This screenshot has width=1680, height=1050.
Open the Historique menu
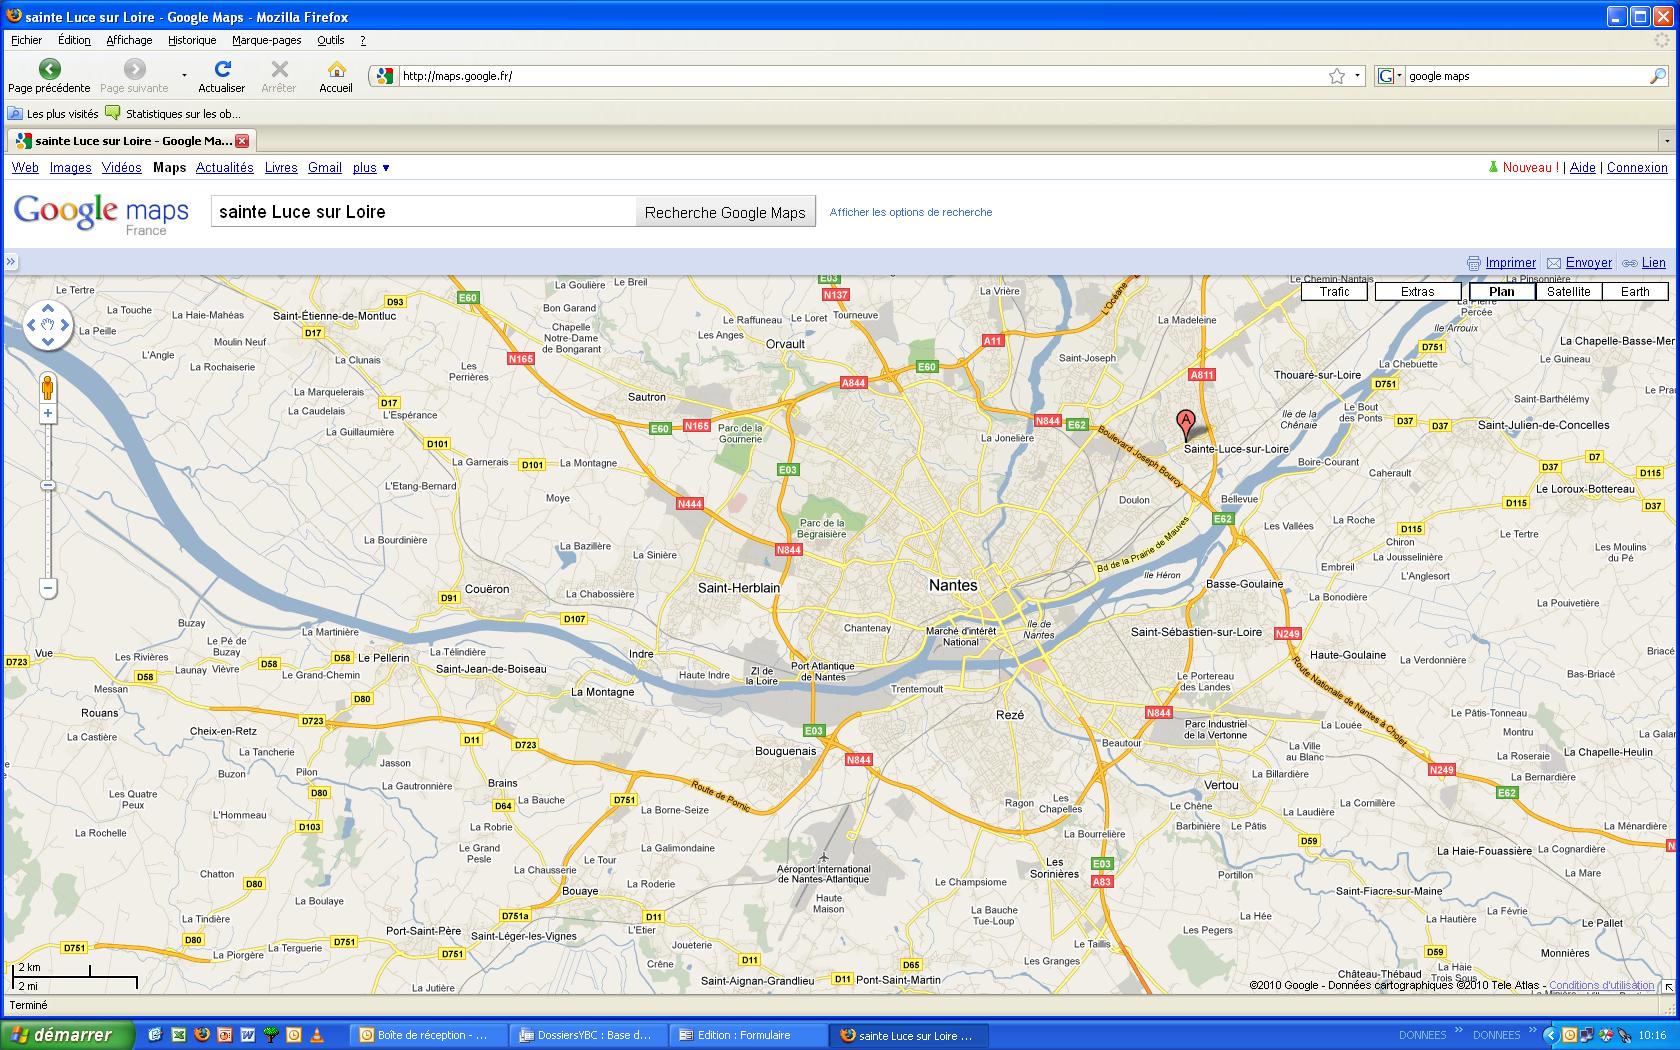tap(192, 40)
